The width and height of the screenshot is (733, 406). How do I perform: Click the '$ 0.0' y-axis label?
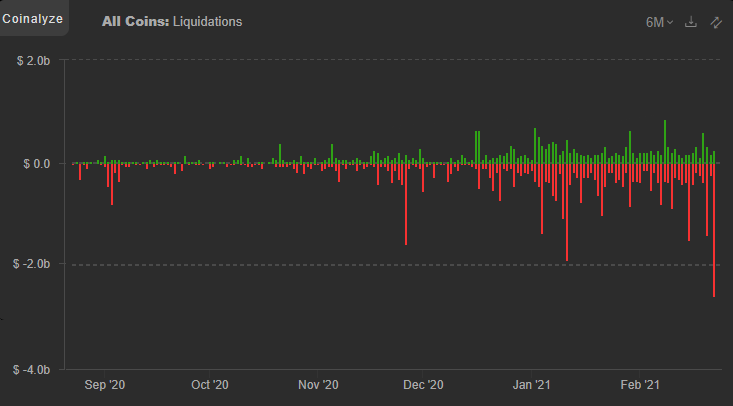click(36, 164)
